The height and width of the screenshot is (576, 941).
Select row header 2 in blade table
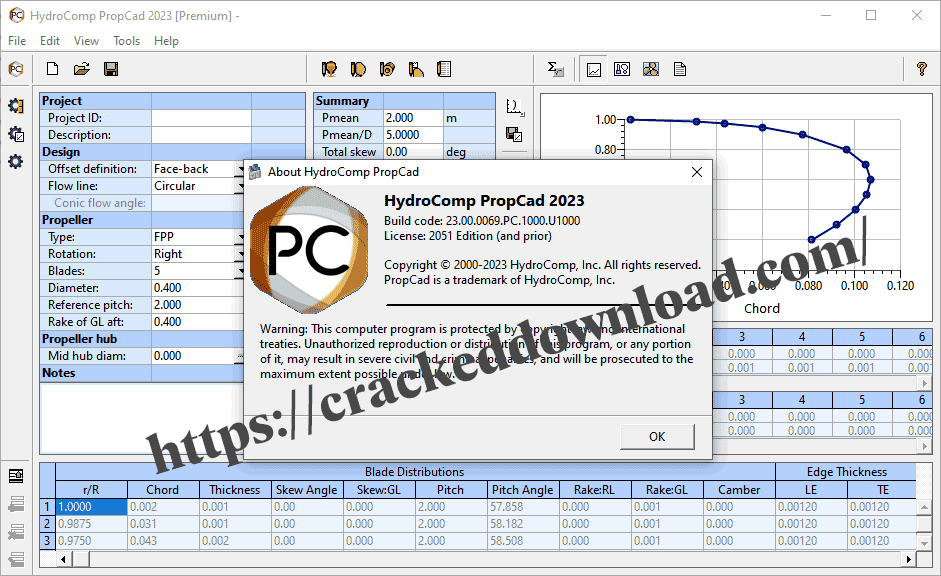pos(47,524)
